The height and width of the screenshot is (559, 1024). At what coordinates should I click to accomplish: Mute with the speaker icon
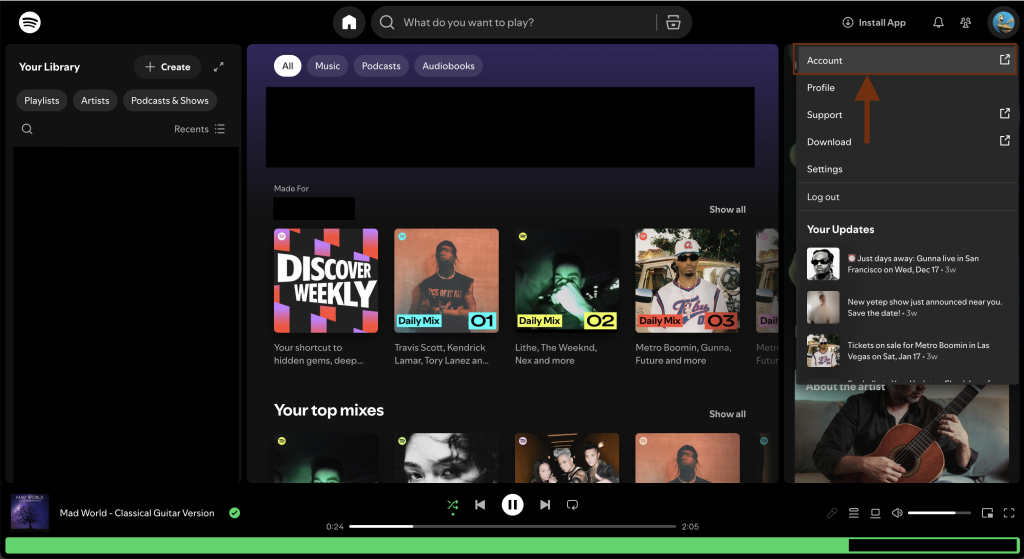pyautogui.click(x=897, y=513)
